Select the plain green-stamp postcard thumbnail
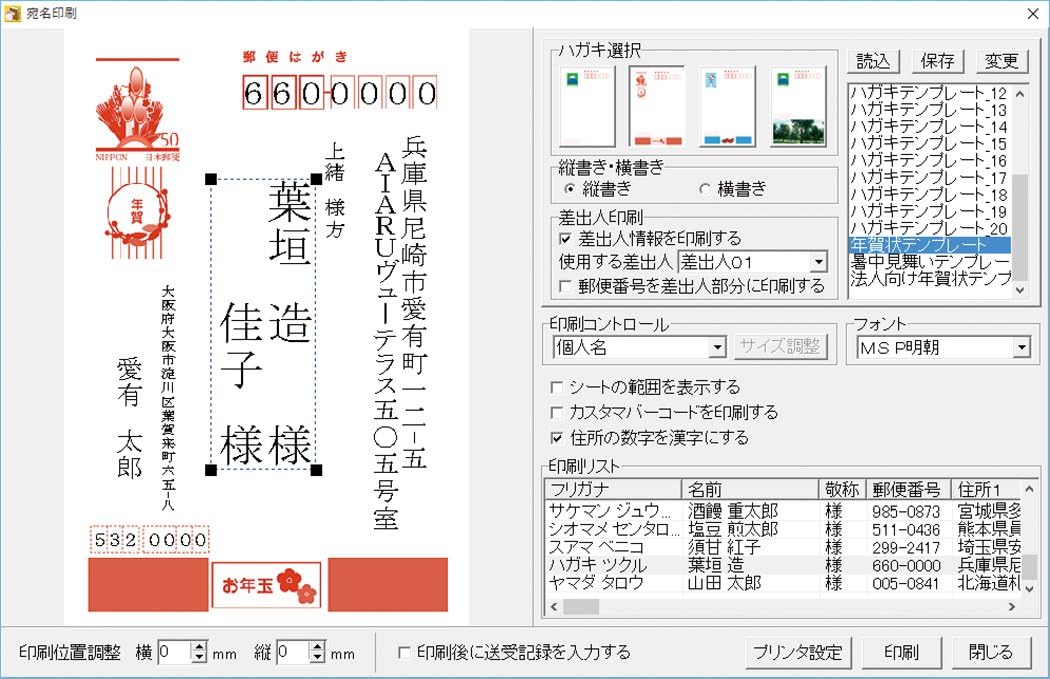The image size is (1050, 679). 587,107
